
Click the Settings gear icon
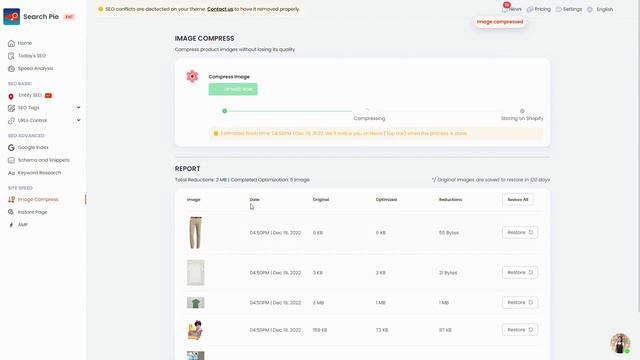[x=558, y=9]
